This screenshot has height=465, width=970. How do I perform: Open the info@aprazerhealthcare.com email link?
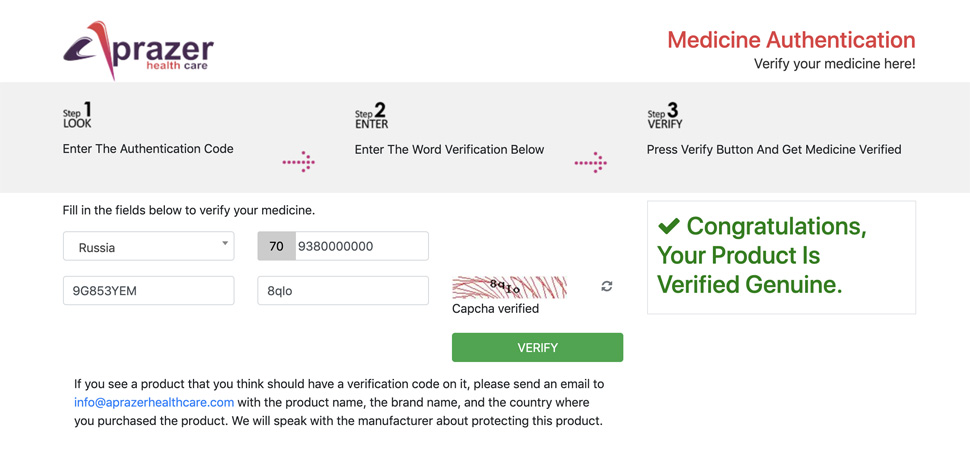pyautogui.click(x=154, y=402)
